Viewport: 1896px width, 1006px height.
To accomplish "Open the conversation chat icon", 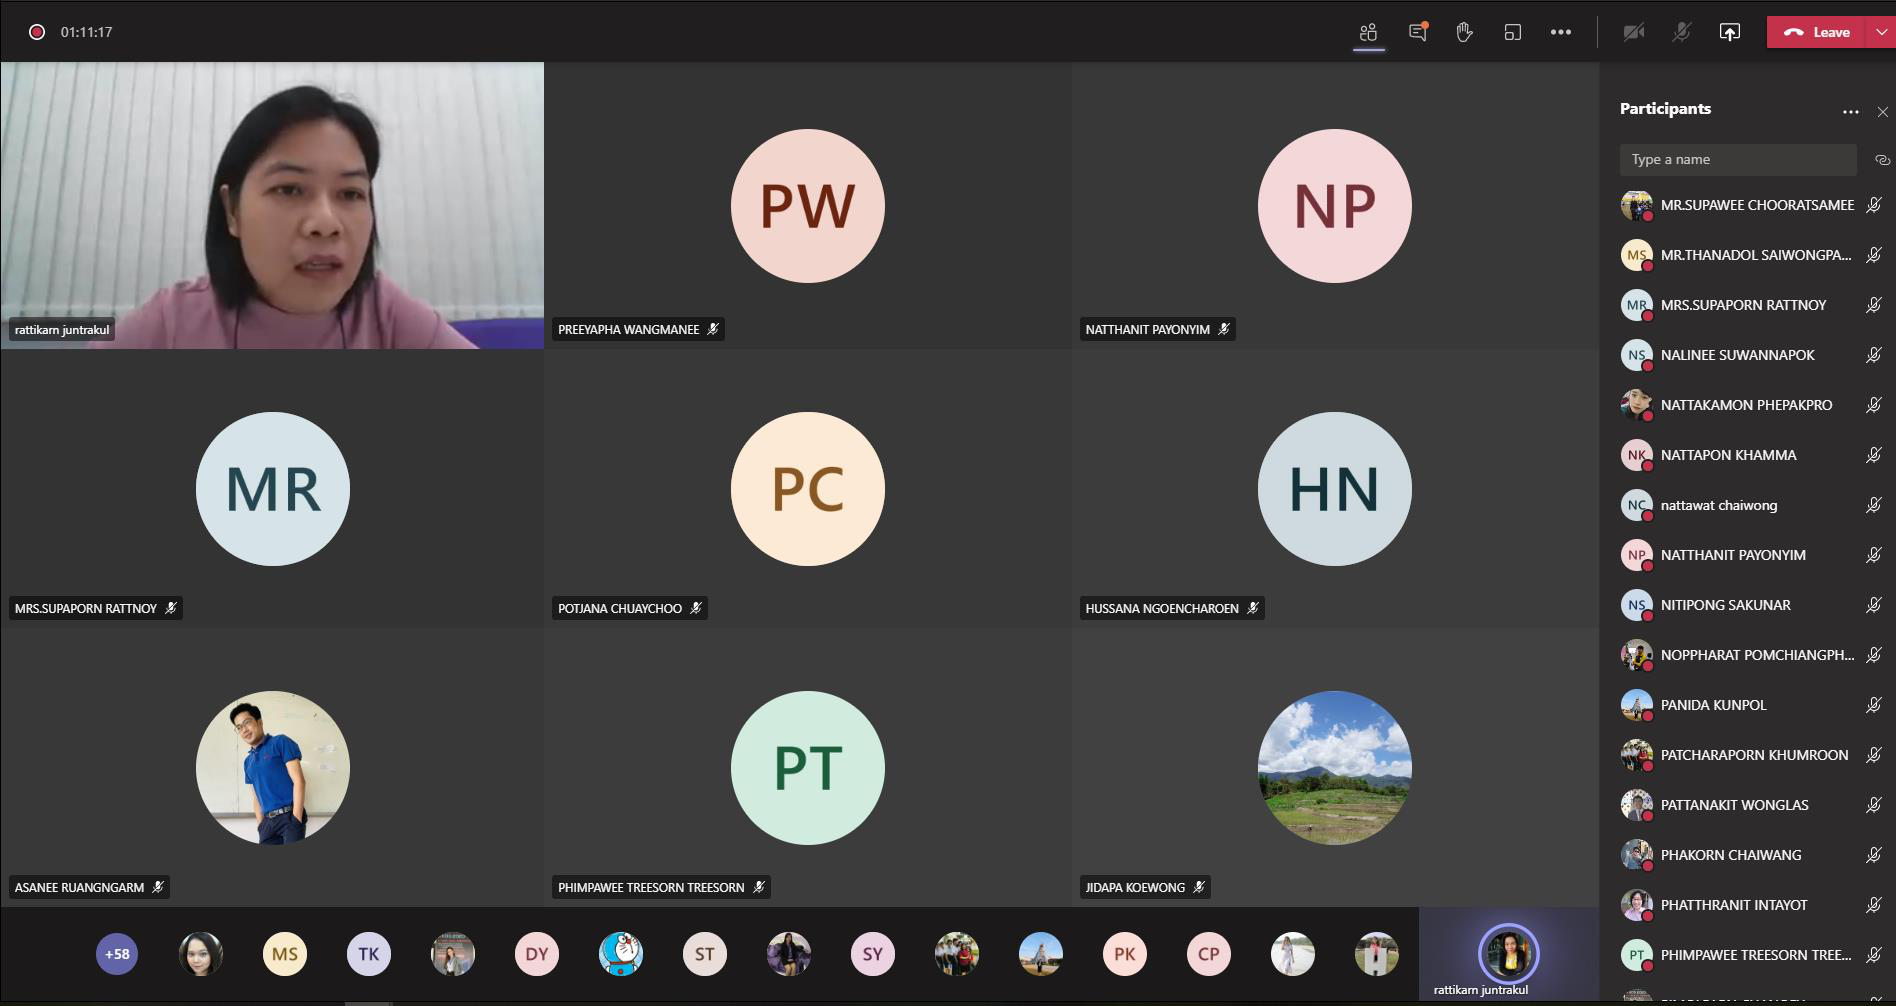I will (1417, 32).
